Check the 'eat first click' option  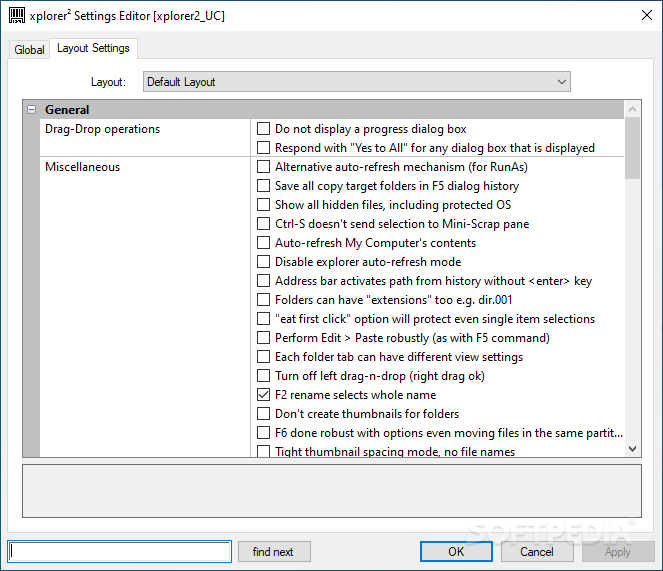(263, 318)
